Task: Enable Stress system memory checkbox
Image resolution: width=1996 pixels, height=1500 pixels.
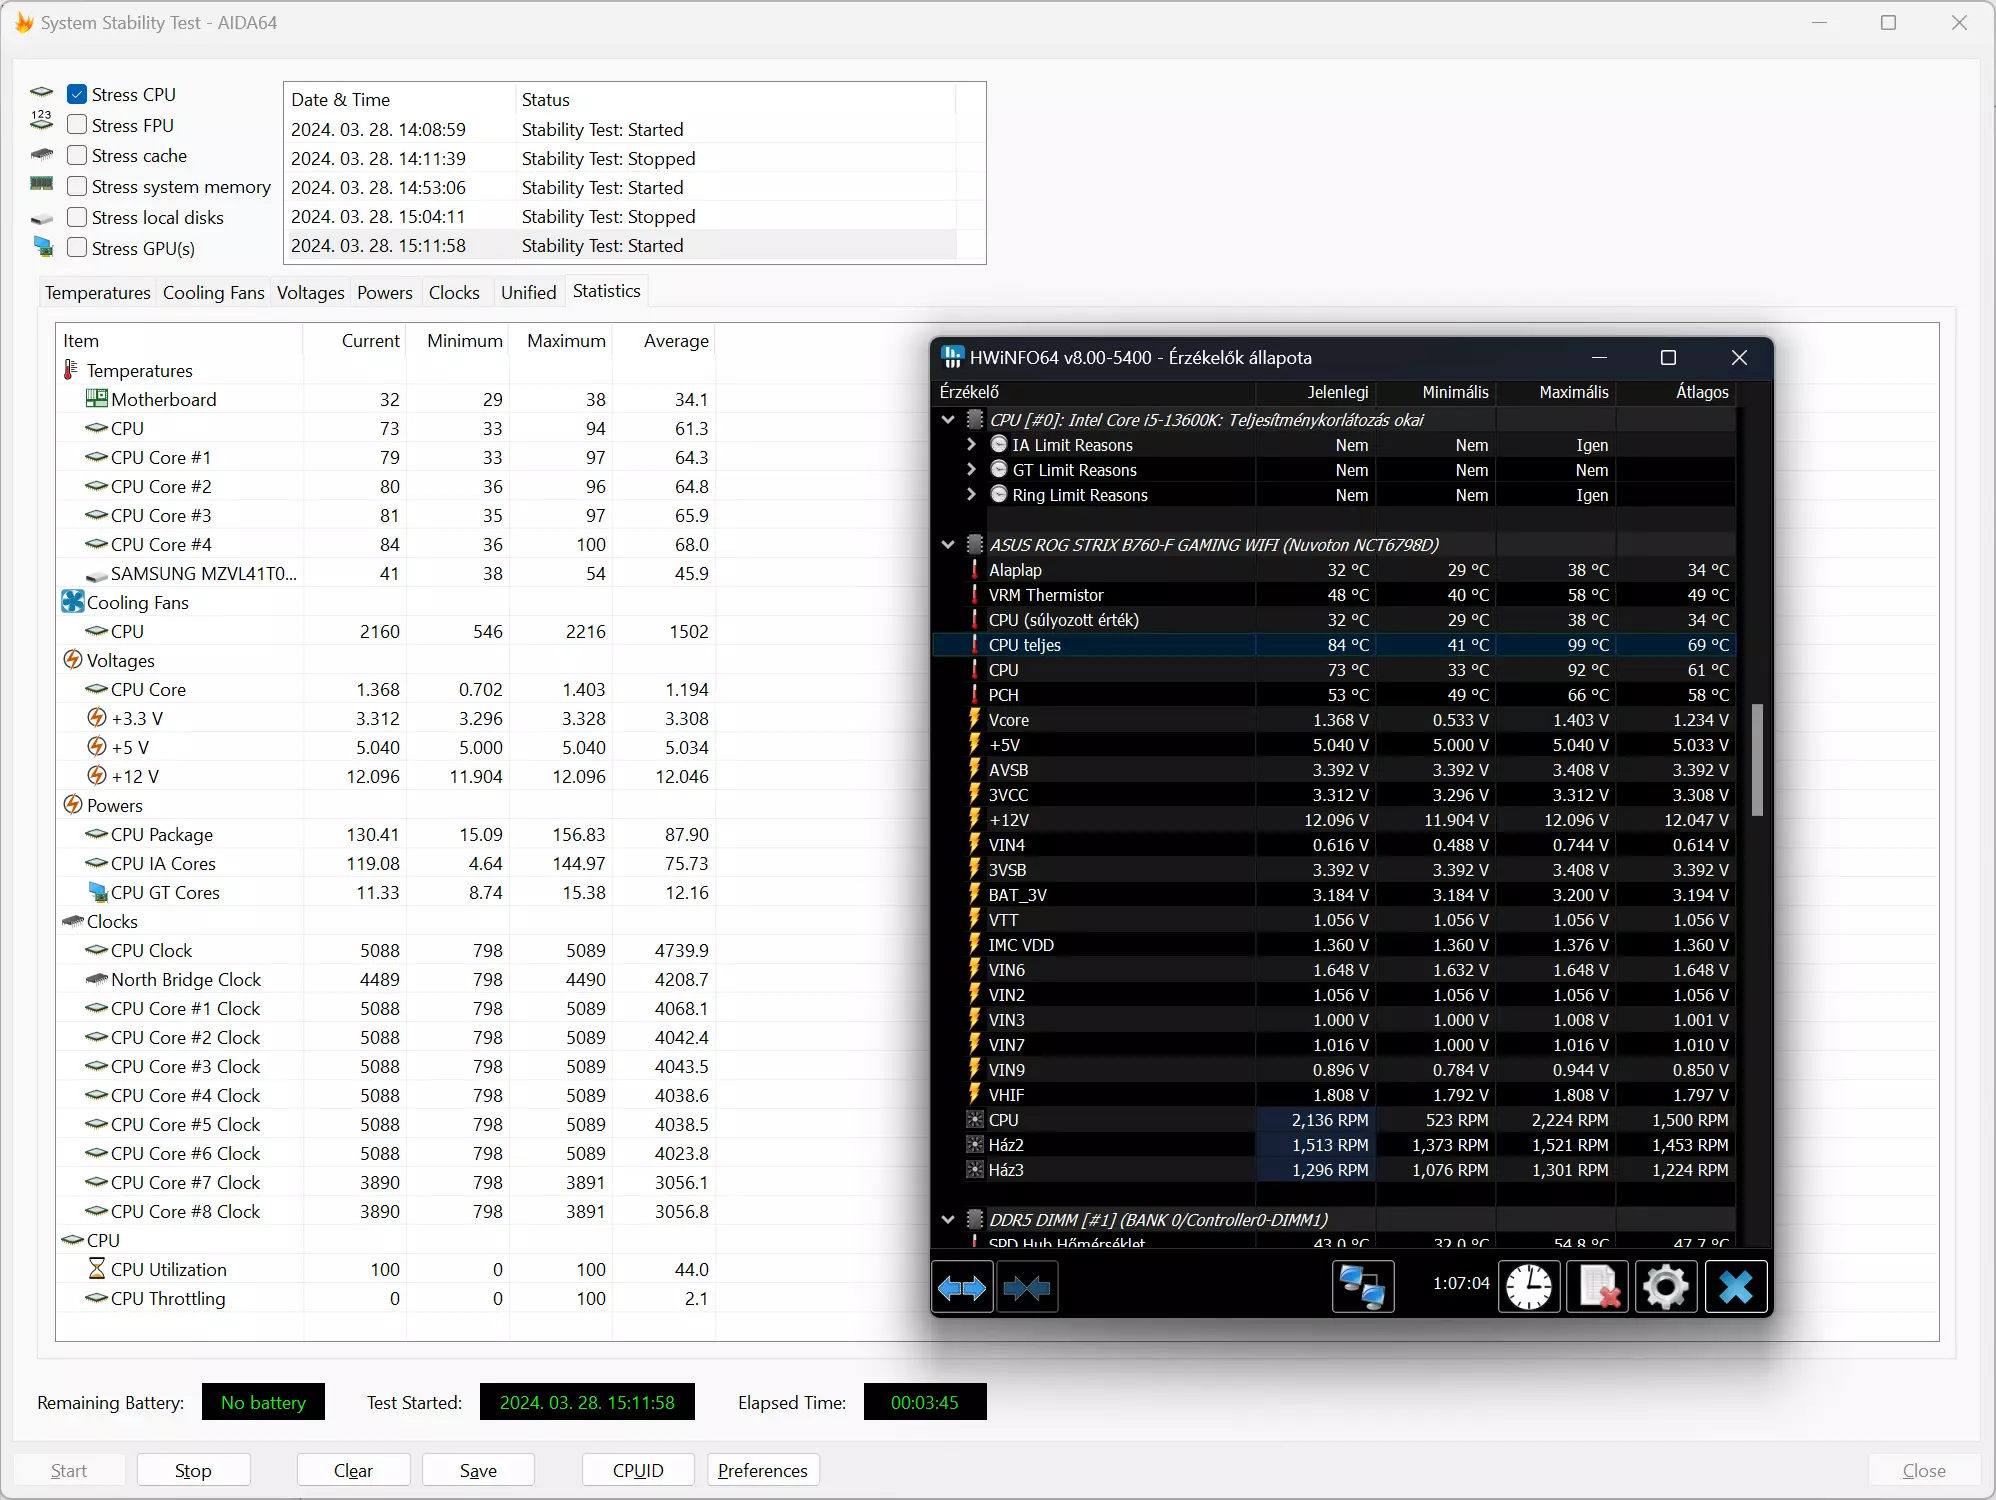Action: pos(77,186)
